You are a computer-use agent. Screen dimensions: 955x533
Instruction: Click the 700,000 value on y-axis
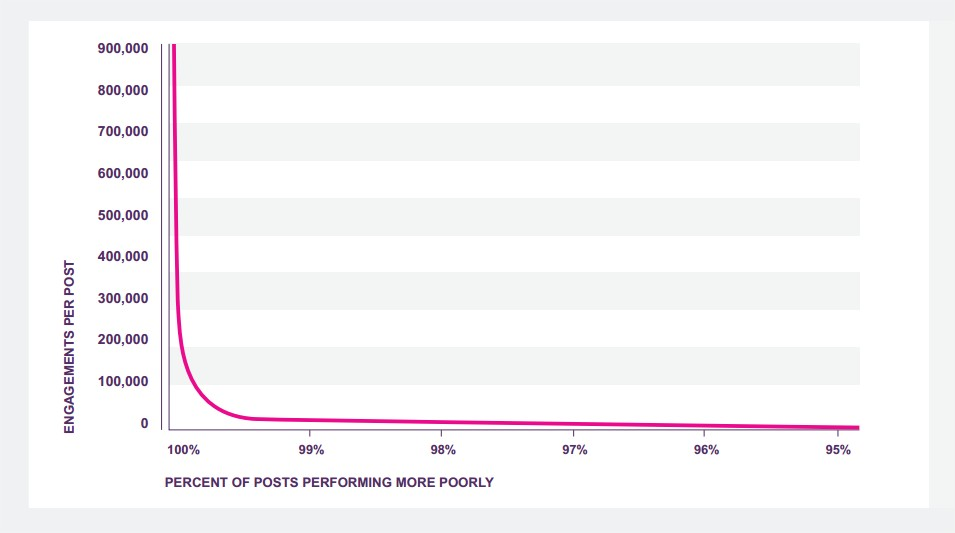(x=123, y=131)
